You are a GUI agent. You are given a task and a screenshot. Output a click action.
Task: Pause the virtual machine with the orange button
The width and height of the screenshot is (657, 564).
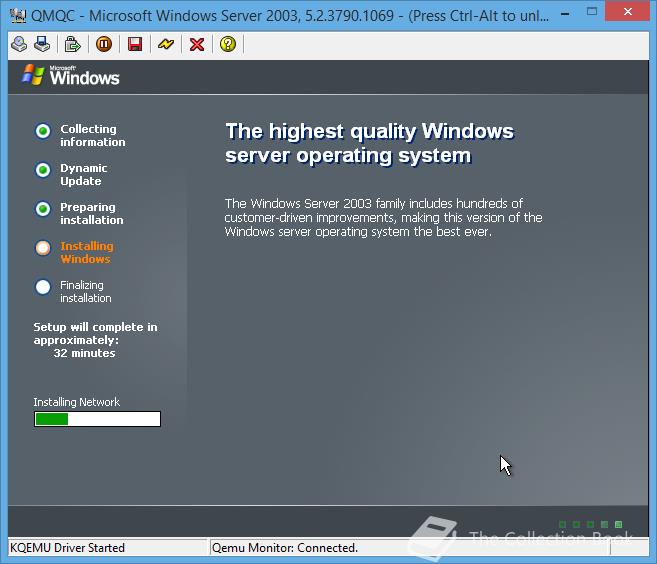click(104, 44)
